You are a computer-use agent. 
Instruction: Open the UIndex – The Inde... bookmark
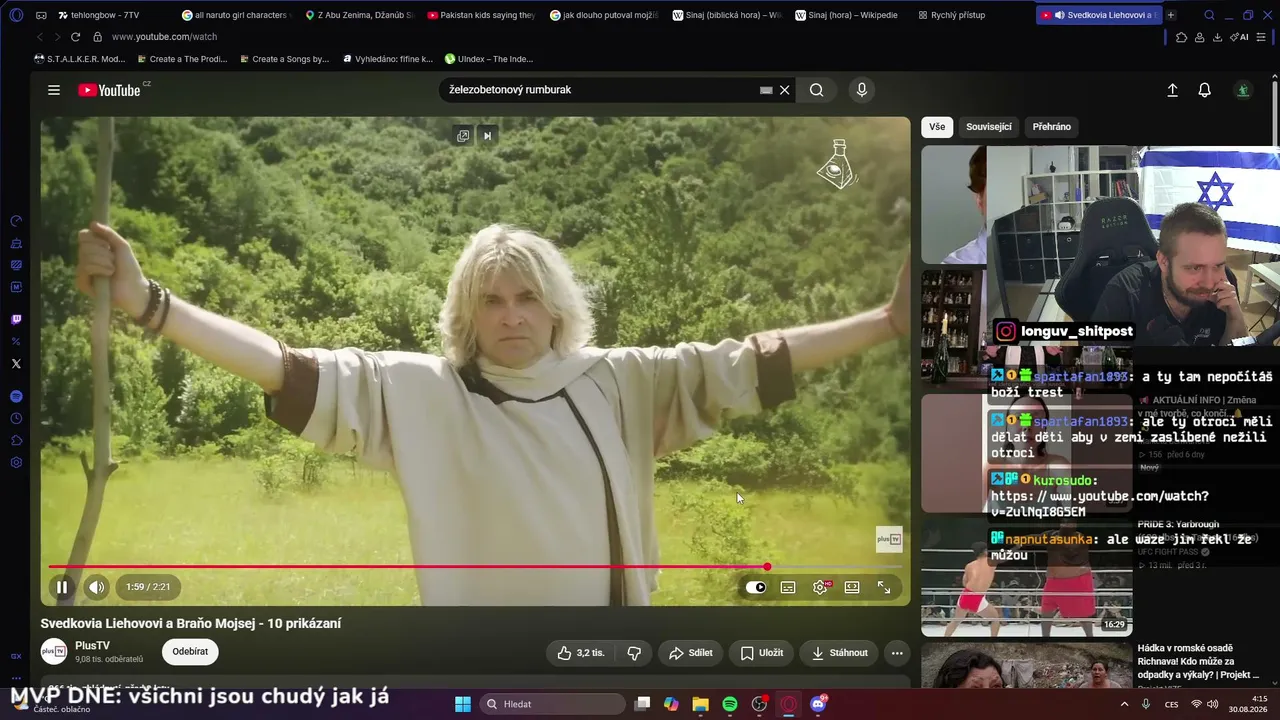pos(489,59)
